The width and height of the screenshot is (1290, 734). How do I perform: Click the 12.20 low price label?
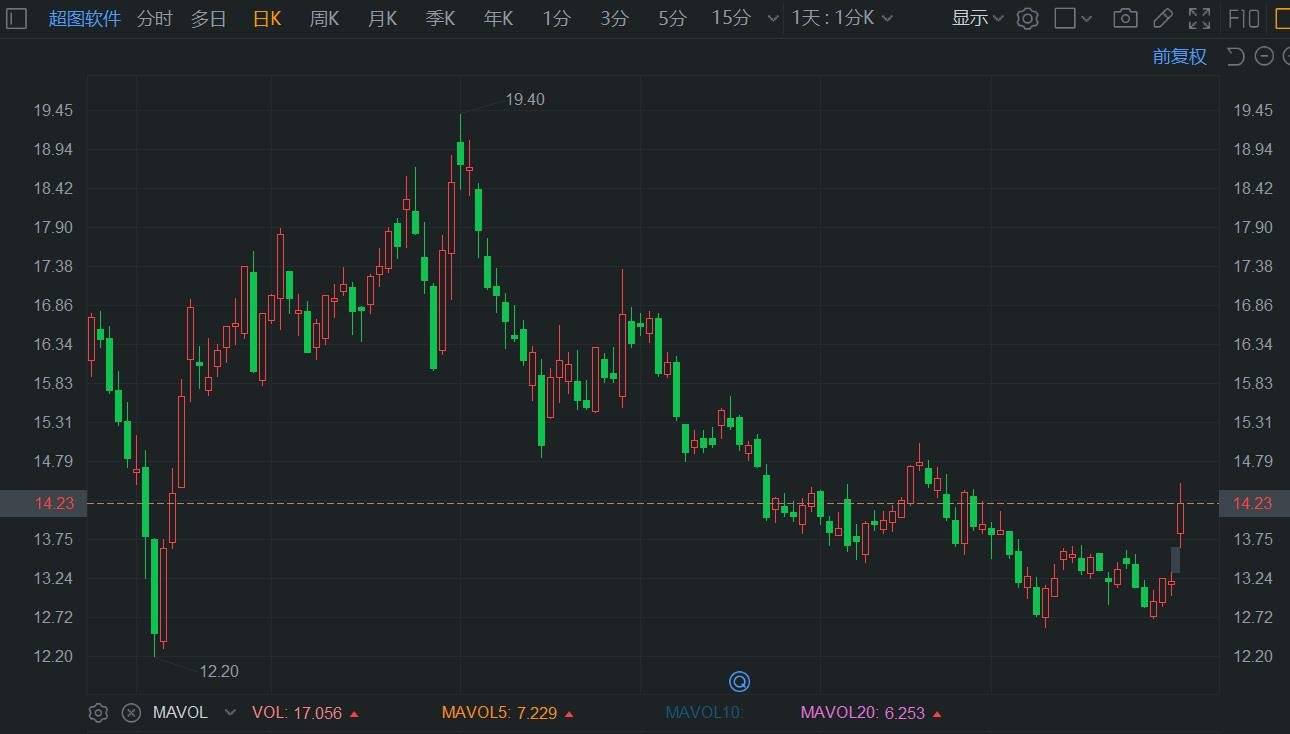[x=219, y=671]
